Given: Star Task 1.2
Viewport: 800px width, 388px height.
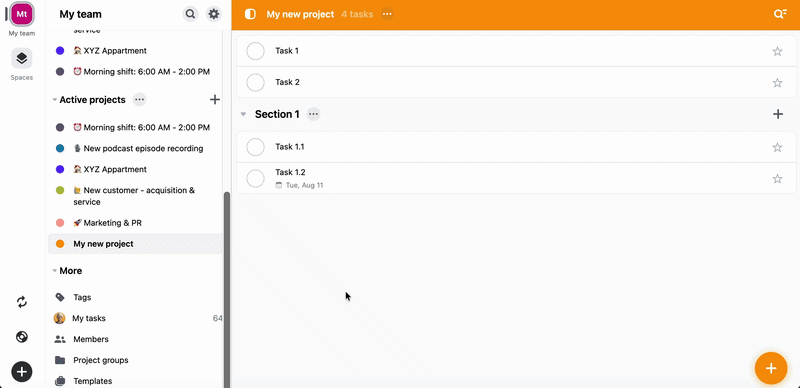Looking at the screenshot, I should click(777, 179).
